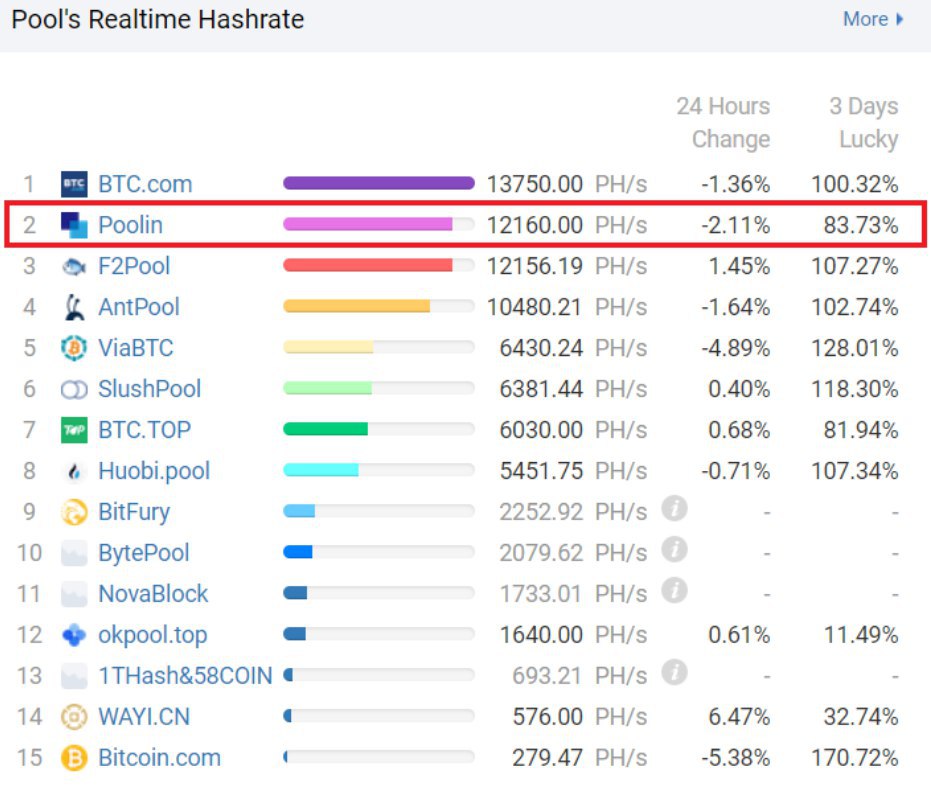Screen dimensions: 931x797
Task: Open the SlushPool pool link
Action: coord(150,389)
